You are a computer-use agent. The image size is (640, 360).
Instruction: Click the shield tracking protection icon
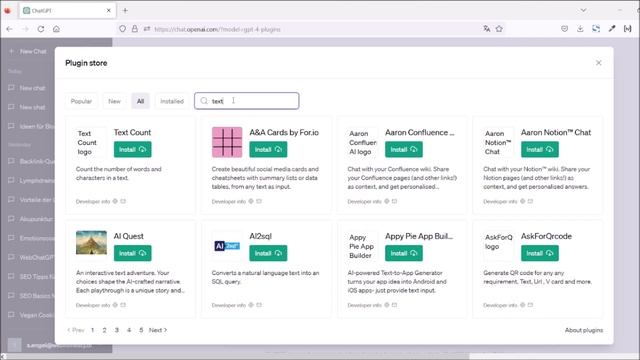[122, 29]
